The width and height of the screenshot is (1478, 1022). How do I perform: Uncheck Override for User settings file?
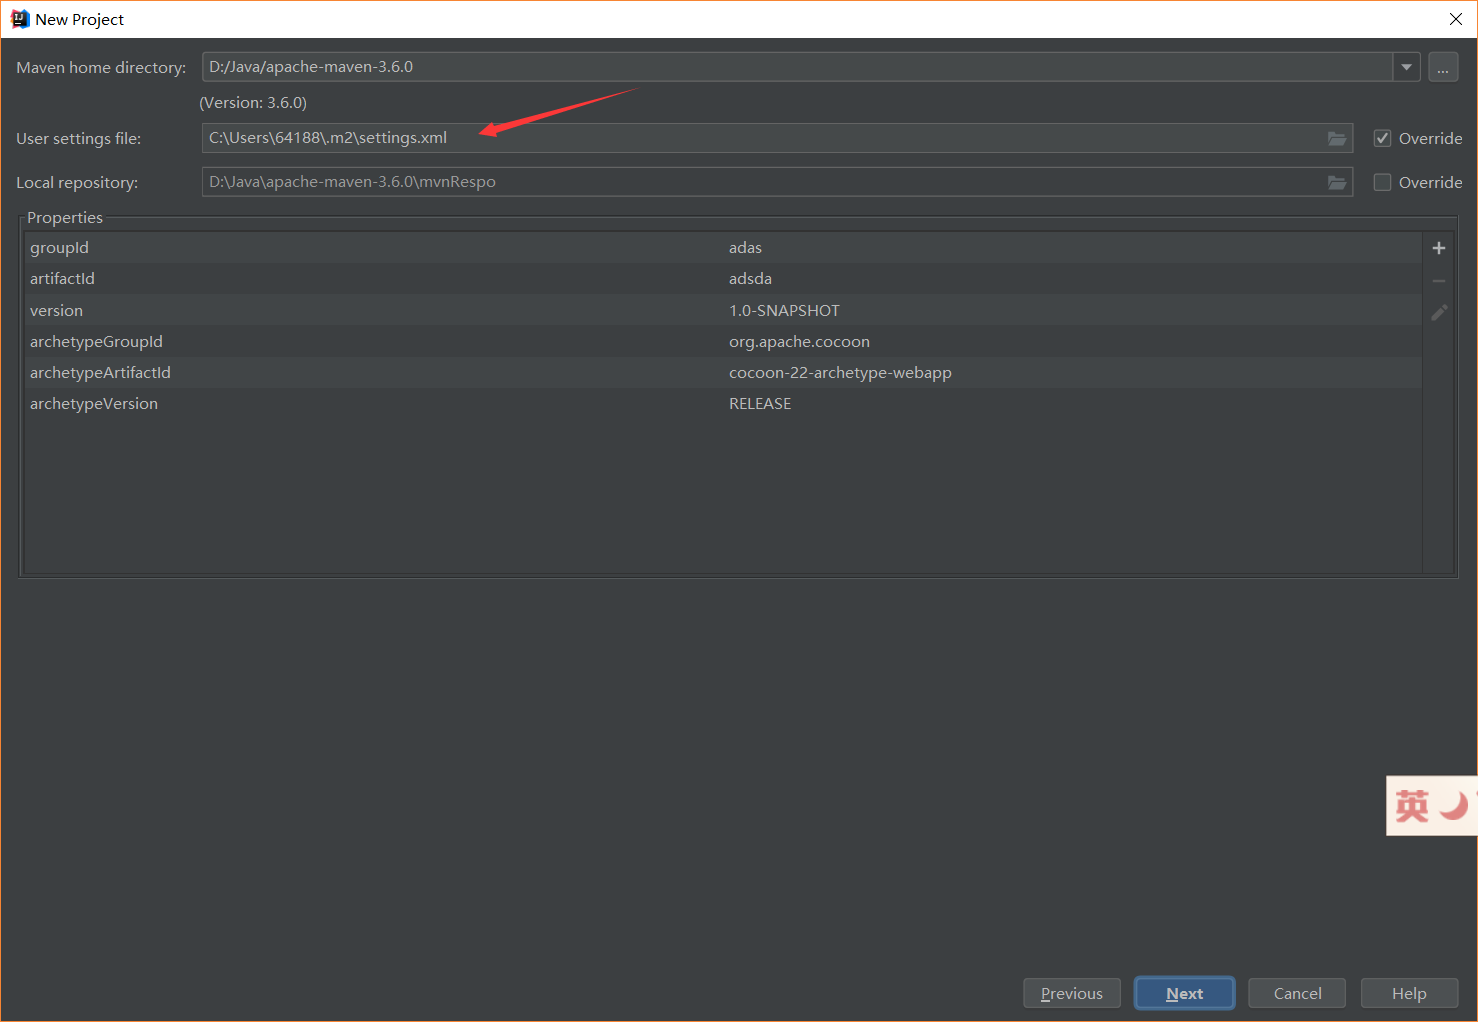click(x=1382, y=138)
